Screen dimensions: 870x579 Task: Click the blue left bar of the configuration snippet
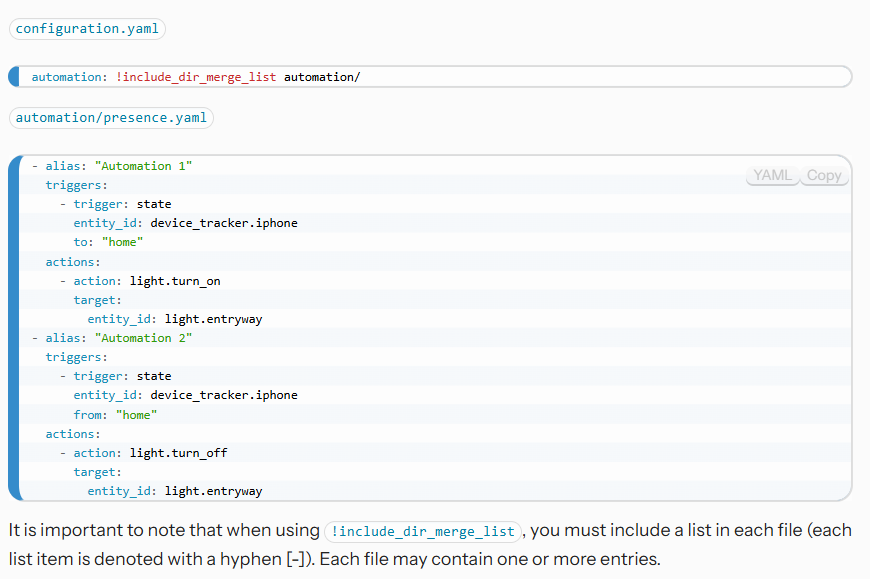click(x=14, y=77)
